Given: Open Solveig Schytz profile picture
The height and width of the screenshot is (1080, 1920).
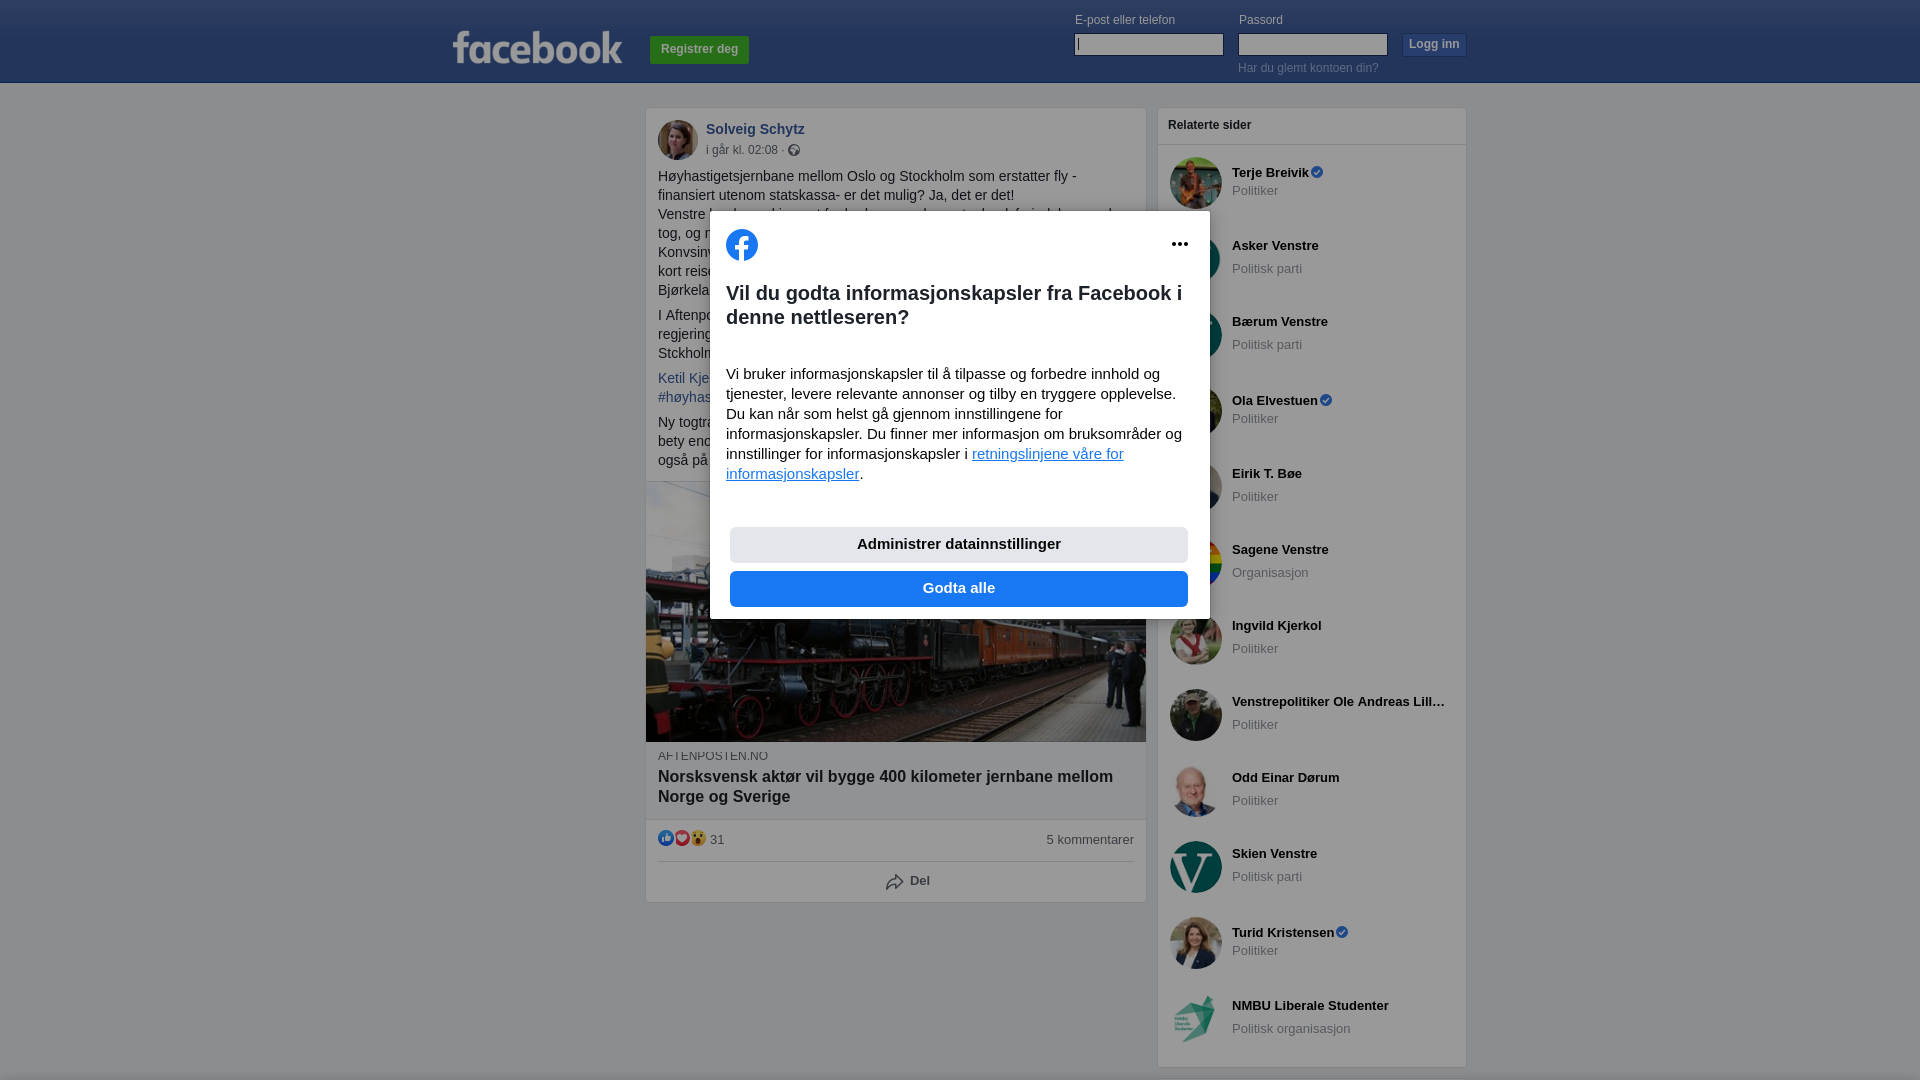Looking at the screenshot, I should pos(678,140).
